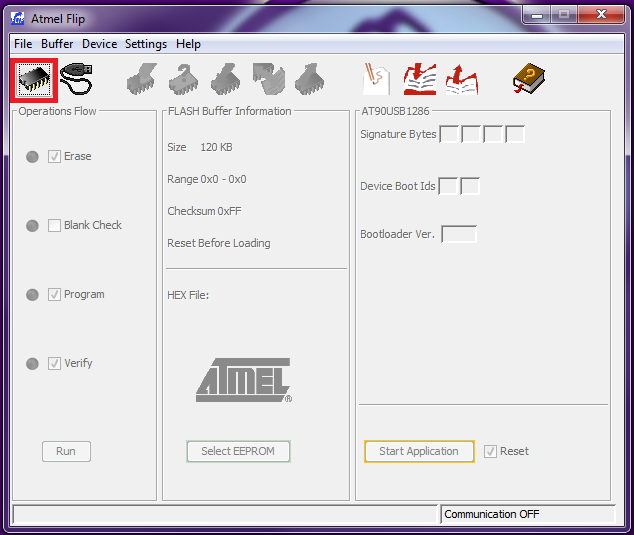This screenshot has height=535, width=634.
Task: Toggle the Verify checkbox
Action: click(x=54, y=363)
